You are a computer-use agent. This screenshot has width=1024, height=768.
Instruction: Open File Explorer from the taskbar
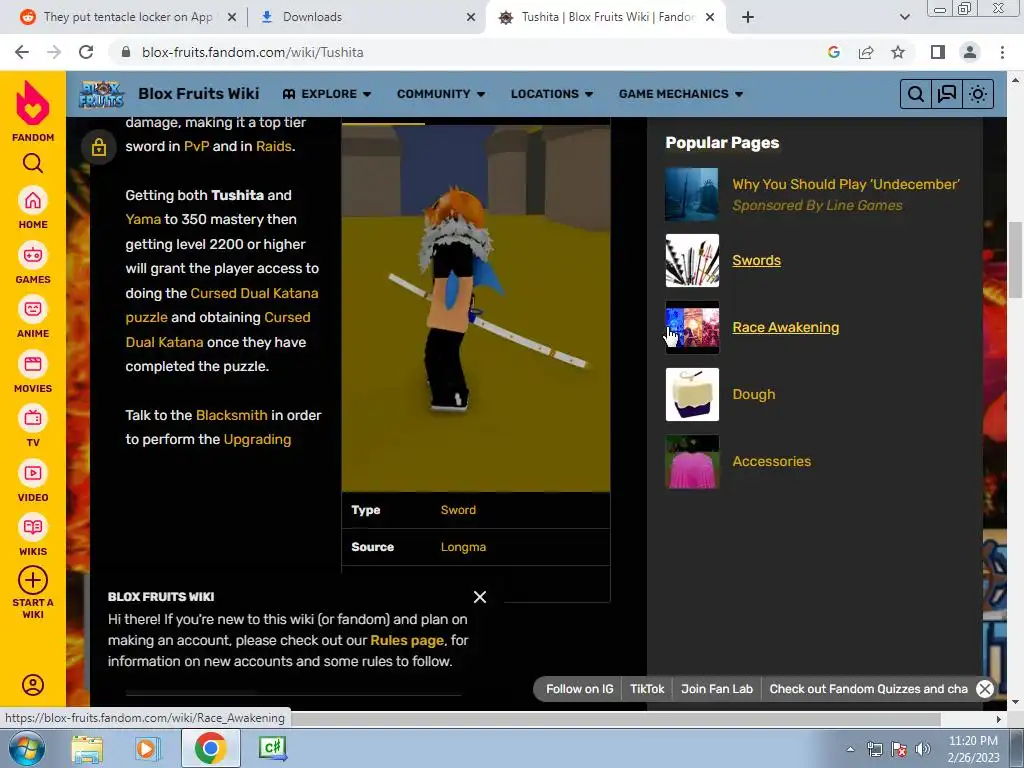point(87,748)
